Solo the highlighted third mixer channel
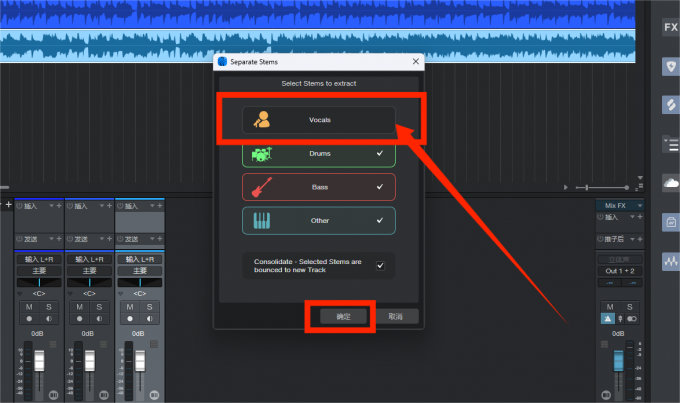Viewport: 680px width, 403px height. (x=149, y=307)
